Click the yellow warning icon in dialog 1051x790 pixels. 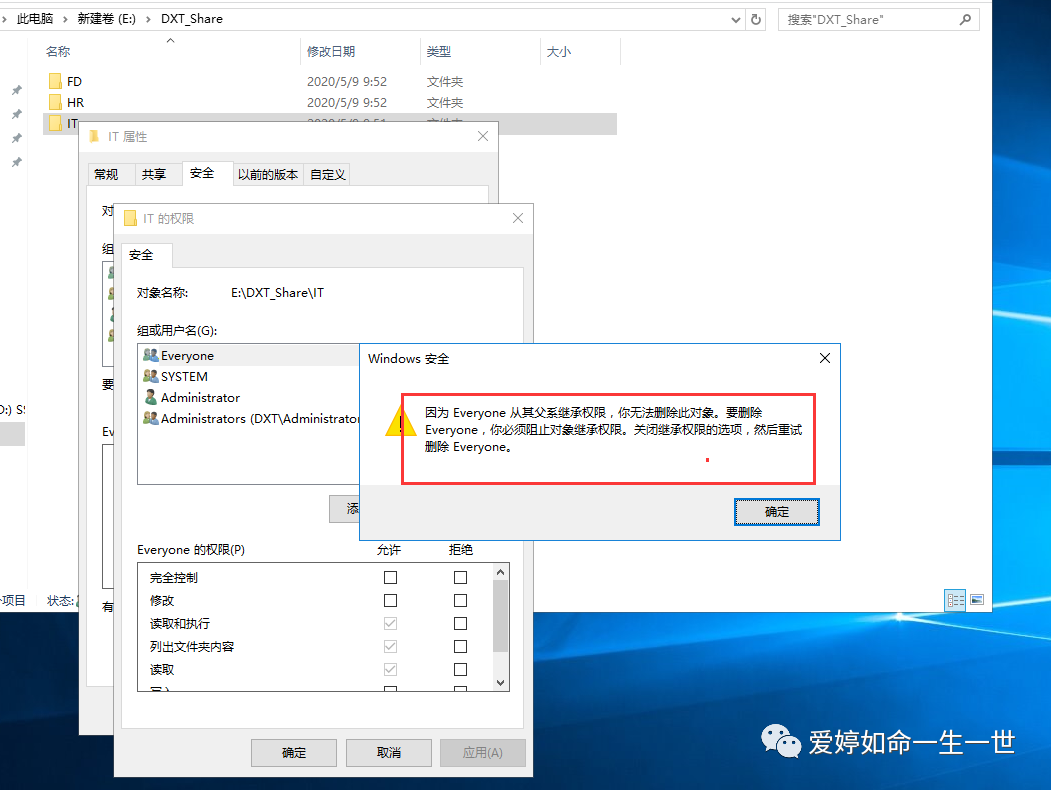[400, 422]
